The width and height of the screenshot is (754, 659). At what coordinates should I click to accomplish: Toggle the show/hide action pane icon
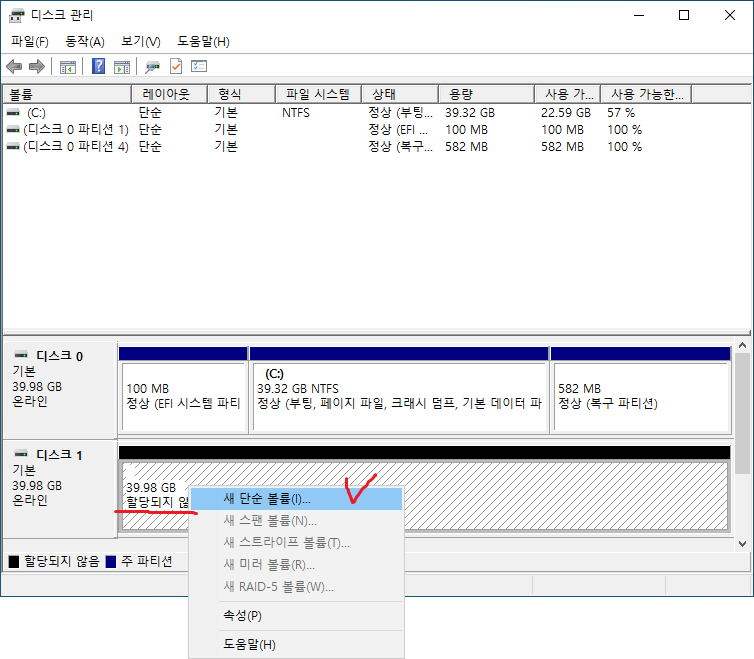[x=122, y=67]
